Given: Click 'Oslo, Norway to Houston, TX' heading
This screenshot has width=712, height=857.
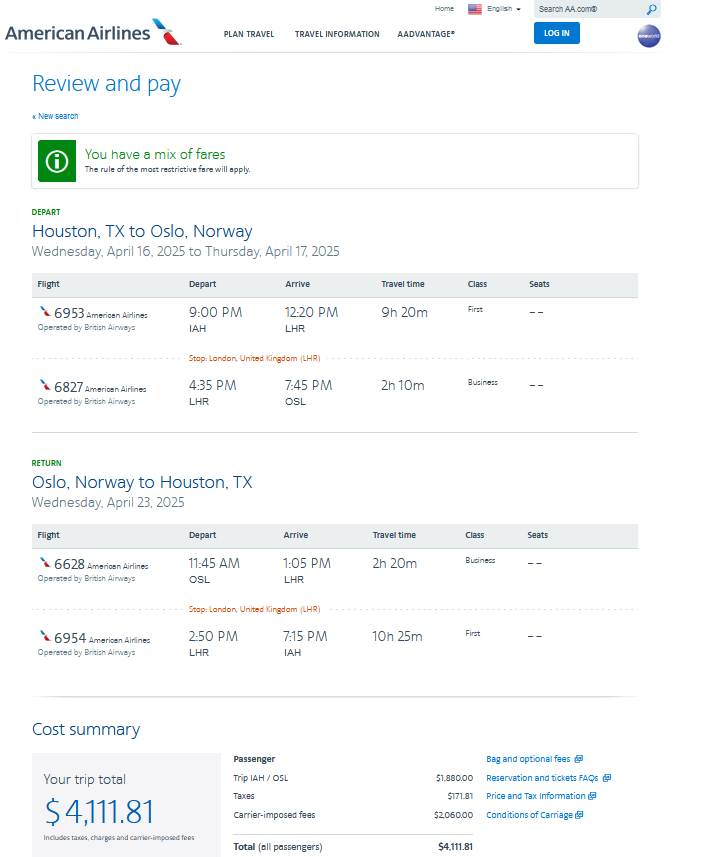Looking at the screenshot, I should pyautogui.click(x=142, y=482).
